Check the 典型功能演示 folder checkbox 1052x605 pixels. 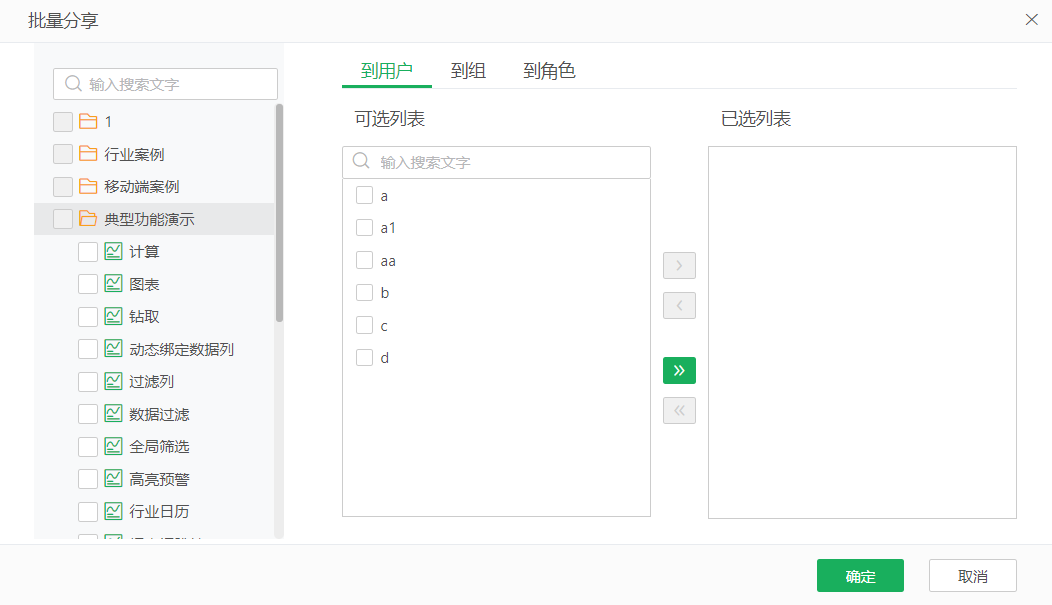pyautogui.click(x=63, y=219)
